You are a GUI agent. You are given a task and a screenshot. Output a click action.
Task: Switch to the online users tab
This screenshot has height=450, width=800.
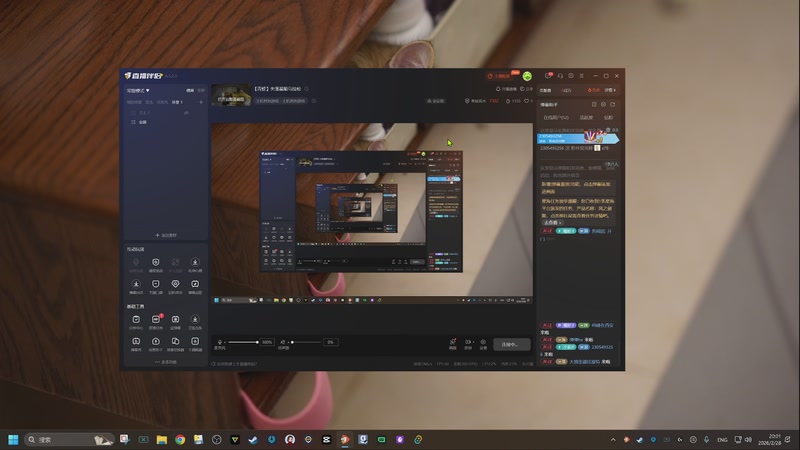click(x=556, y=118)
